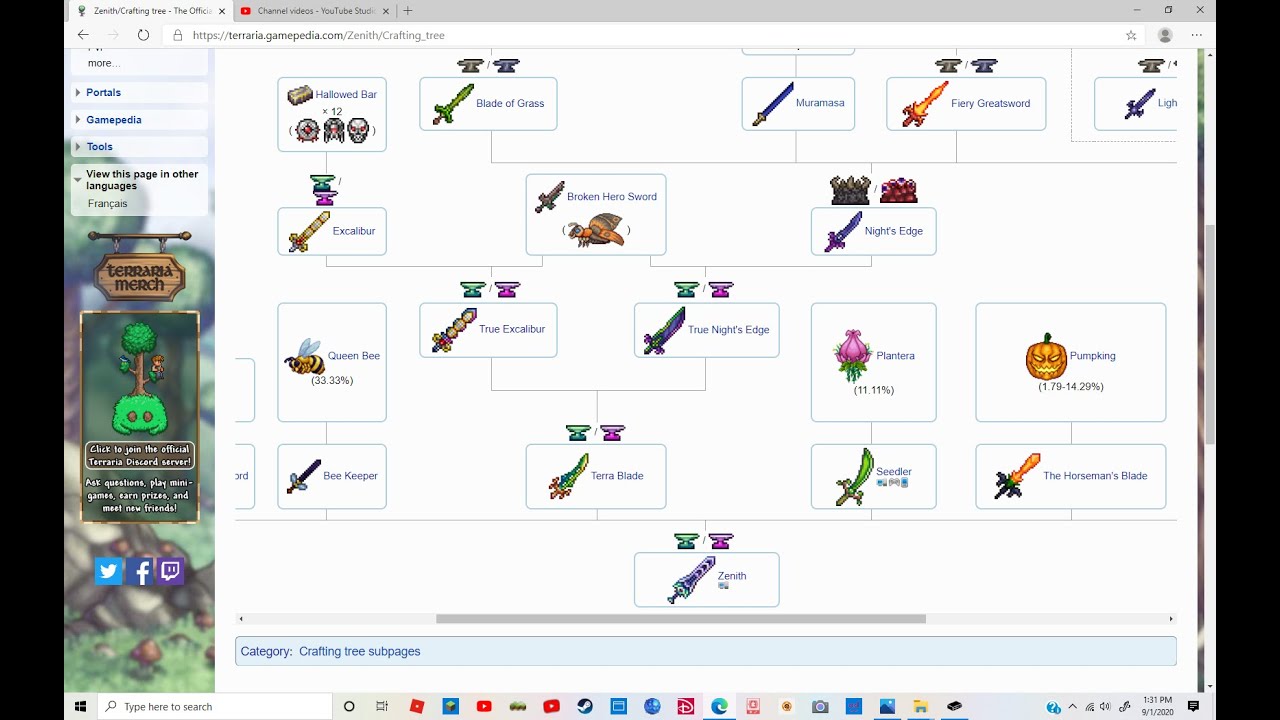Open File Explorer from the taskbar
Viewport: 1280px width, 720px height.
tap(921, 706)
